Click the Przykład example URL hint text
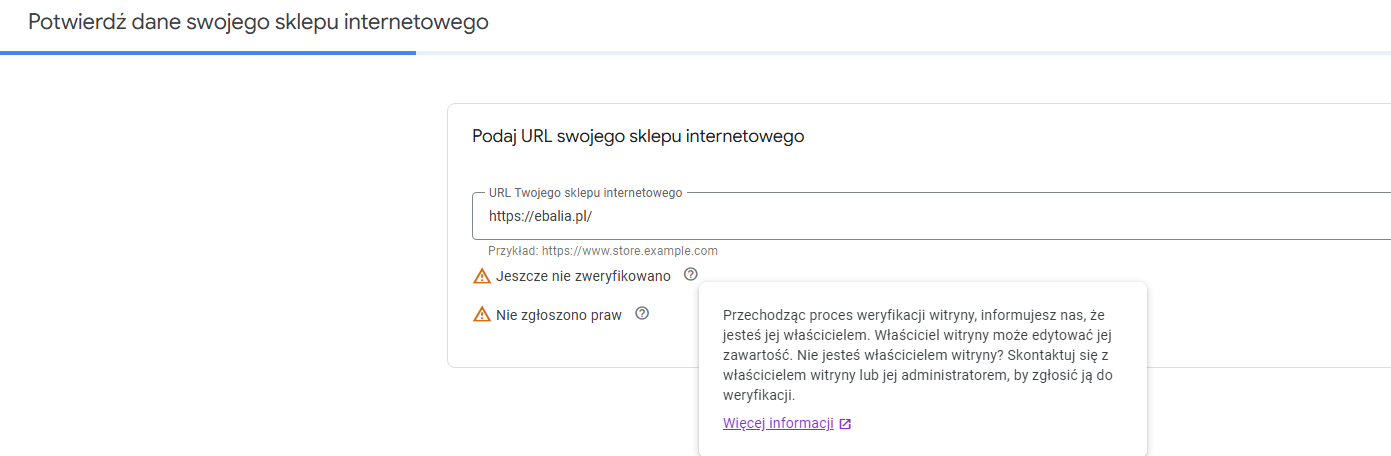Image resolution: width=1391 pixels, height=456 pixels. pyautogui.click(x=603, y=251)
